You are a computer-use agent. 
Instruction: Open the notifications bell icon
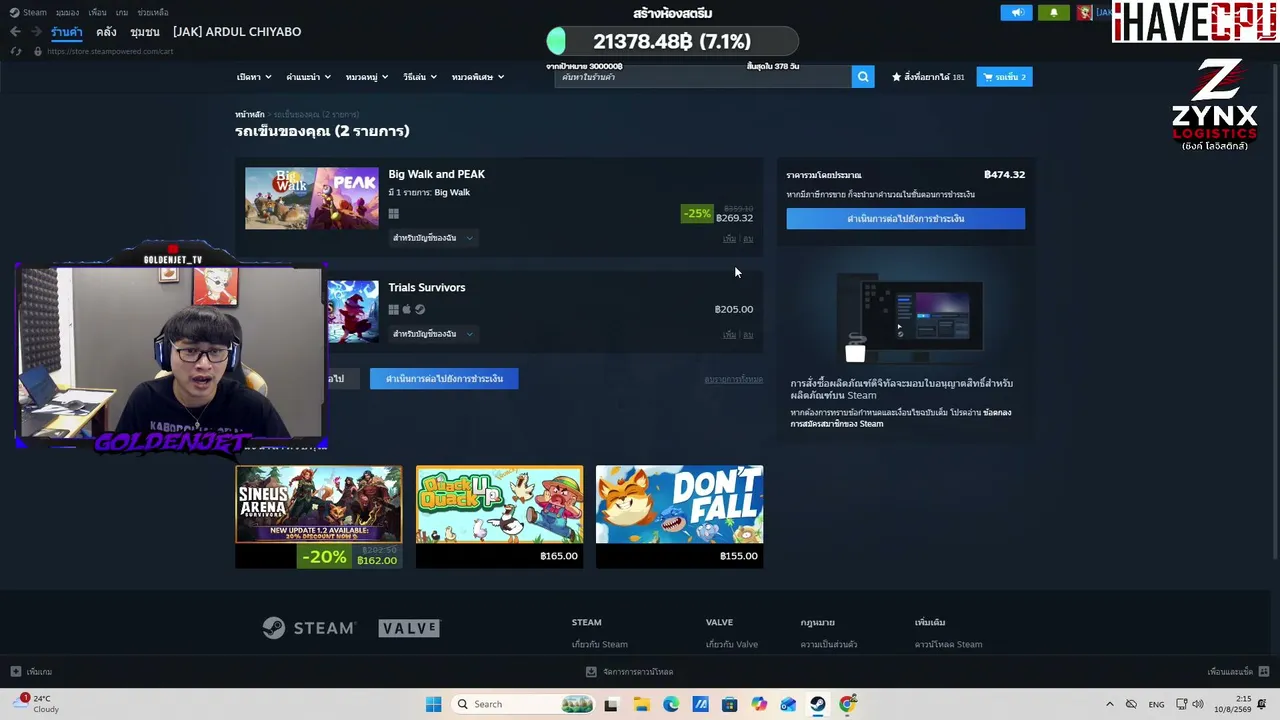[1053, 13]
